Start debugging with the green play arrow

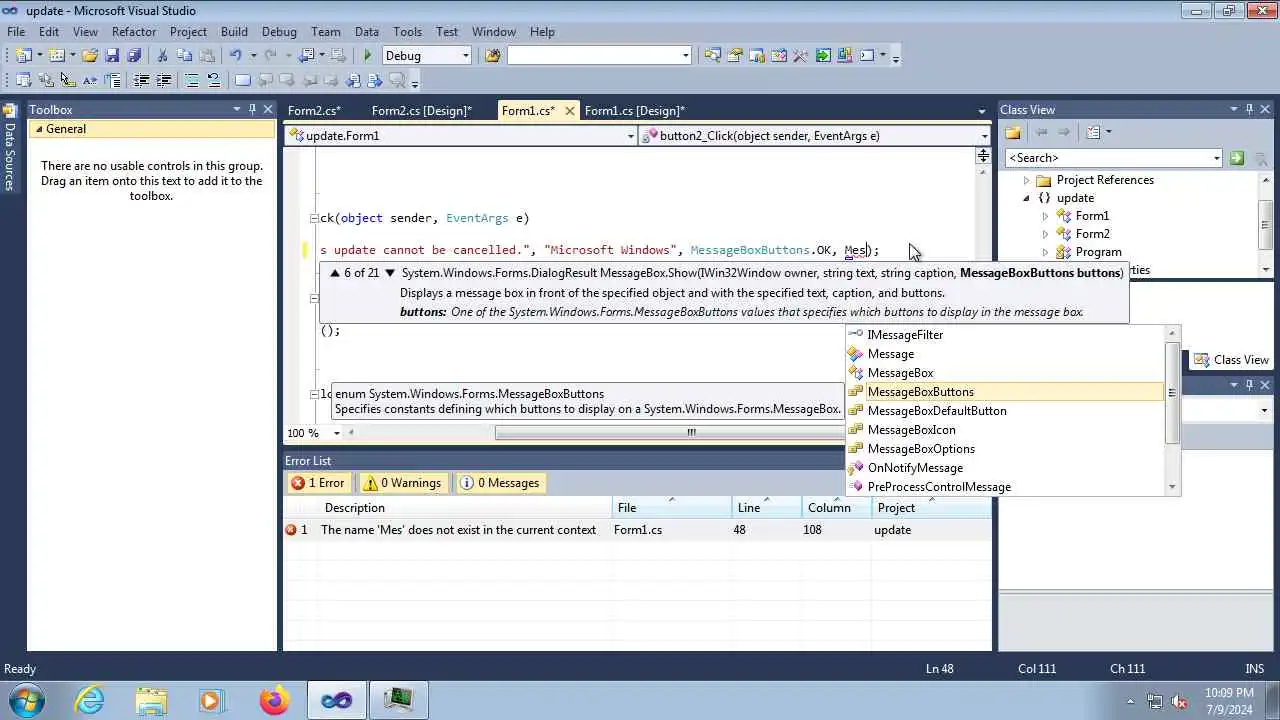point(368,56)
